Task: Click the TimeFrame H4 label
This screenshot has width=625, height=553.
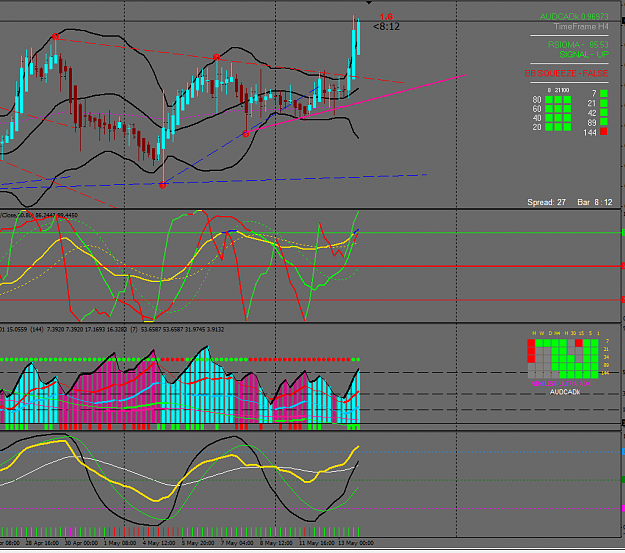Action: 581,27
